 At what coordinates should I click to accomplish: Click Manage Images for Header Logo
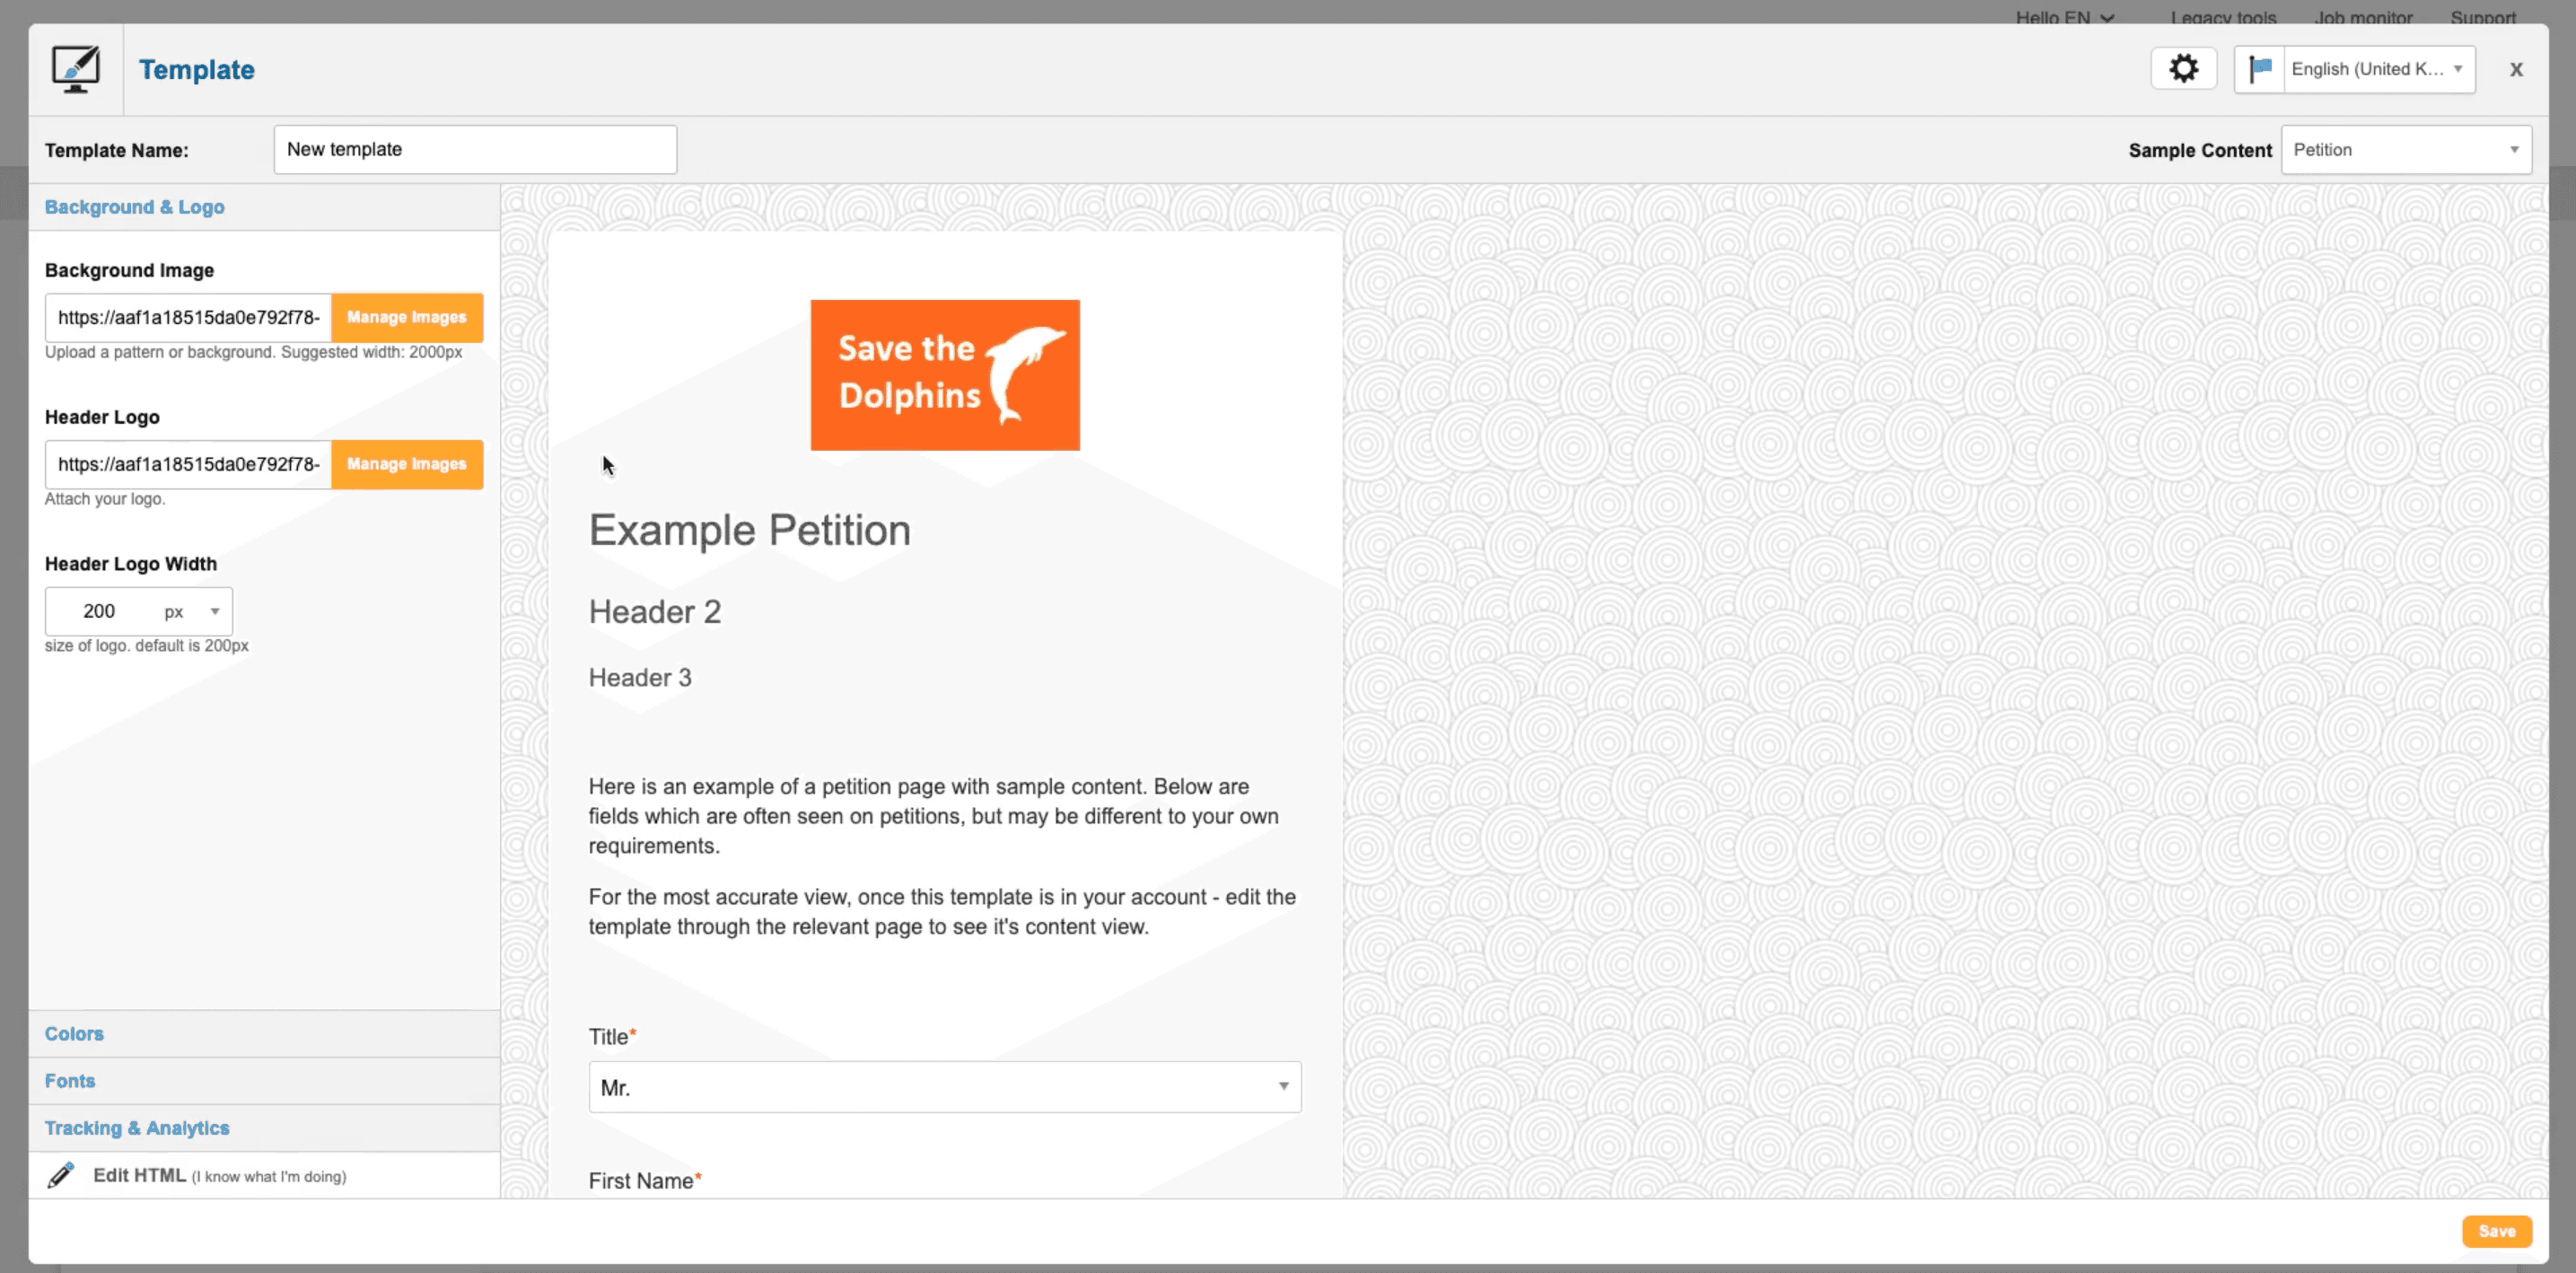pos(406,464)
